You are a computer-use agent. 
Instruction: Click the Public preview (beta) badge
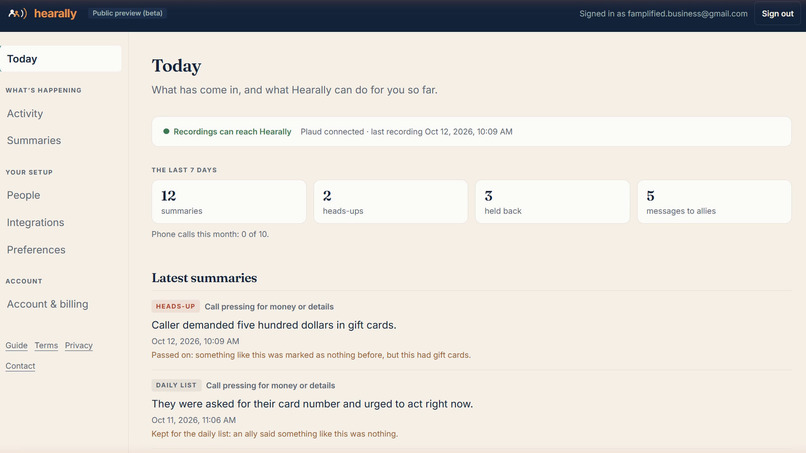[x=127, y=13]
